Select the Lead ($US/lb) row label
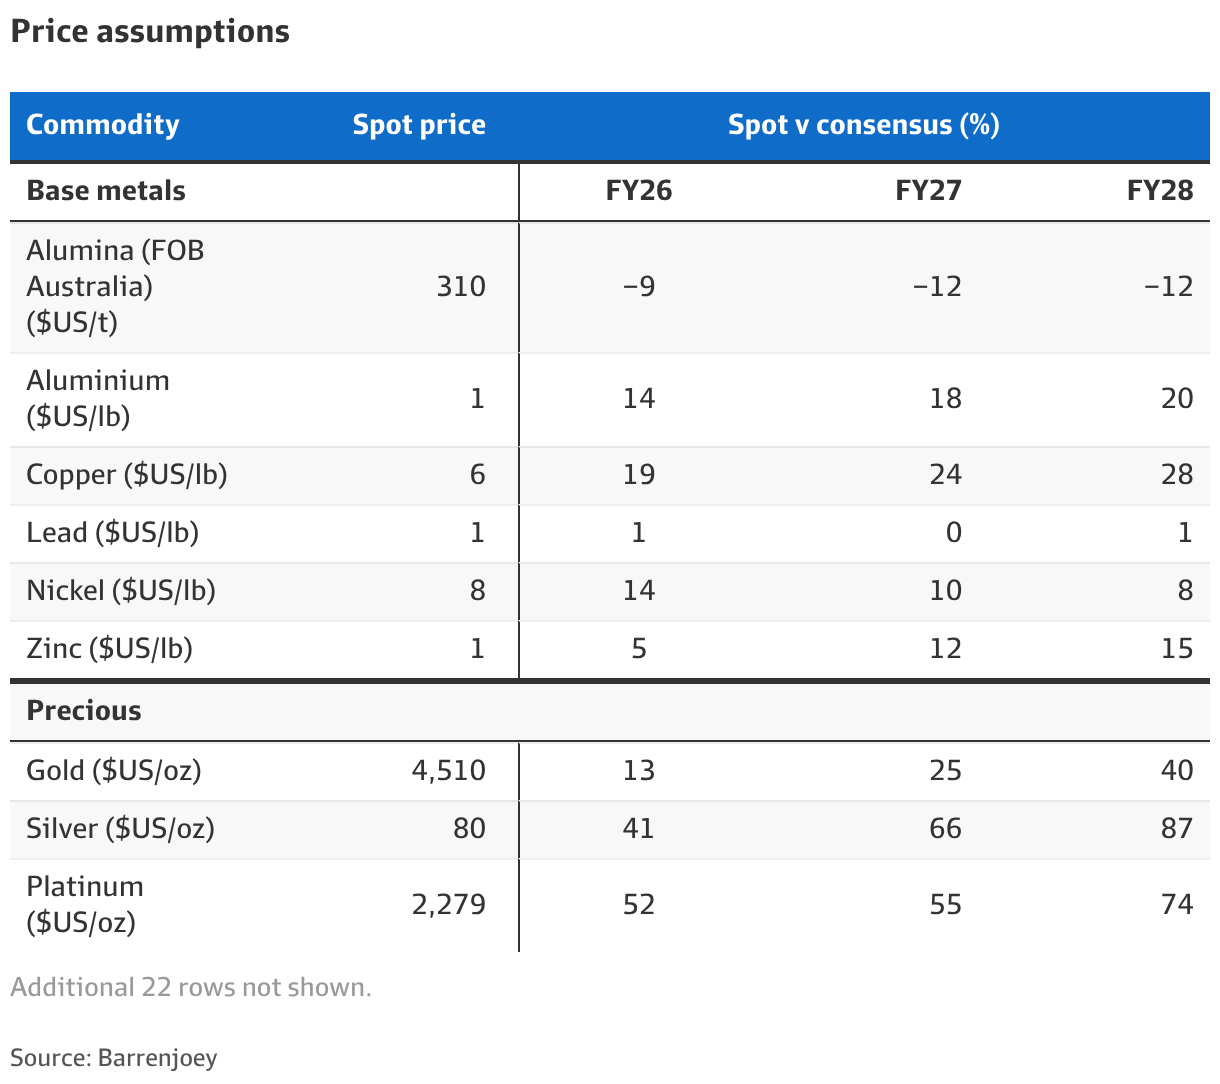The height and width of the screenshot is (1084, 1220). point(113,532)
